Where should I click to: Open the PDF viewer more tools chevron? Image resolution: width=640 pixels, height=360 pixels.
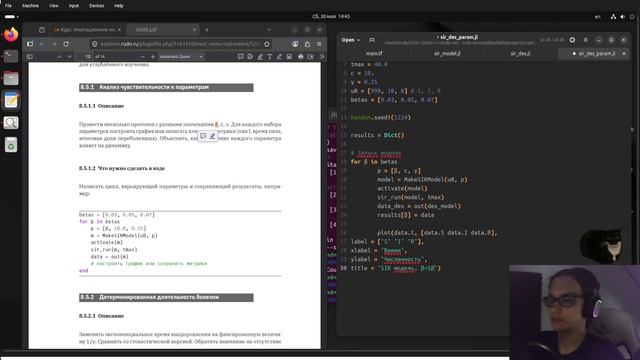(322, 57)
